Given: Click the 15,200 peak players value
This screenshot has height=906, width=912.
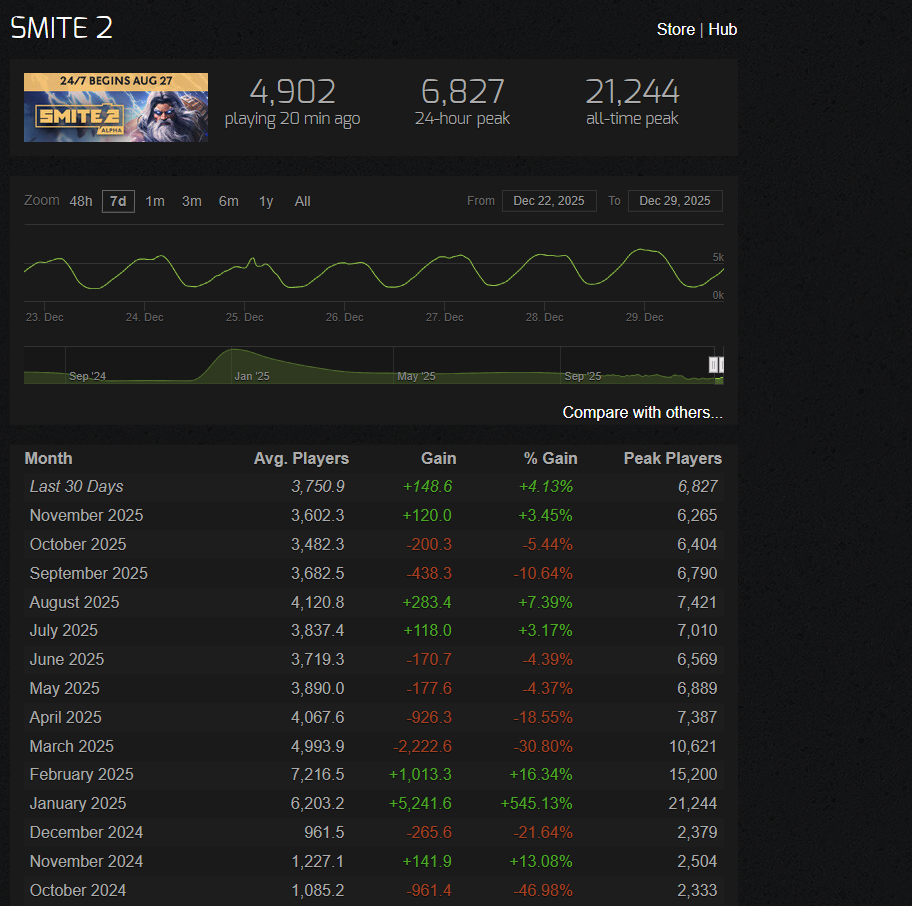Looking at the screenshot, I should 693,775.
